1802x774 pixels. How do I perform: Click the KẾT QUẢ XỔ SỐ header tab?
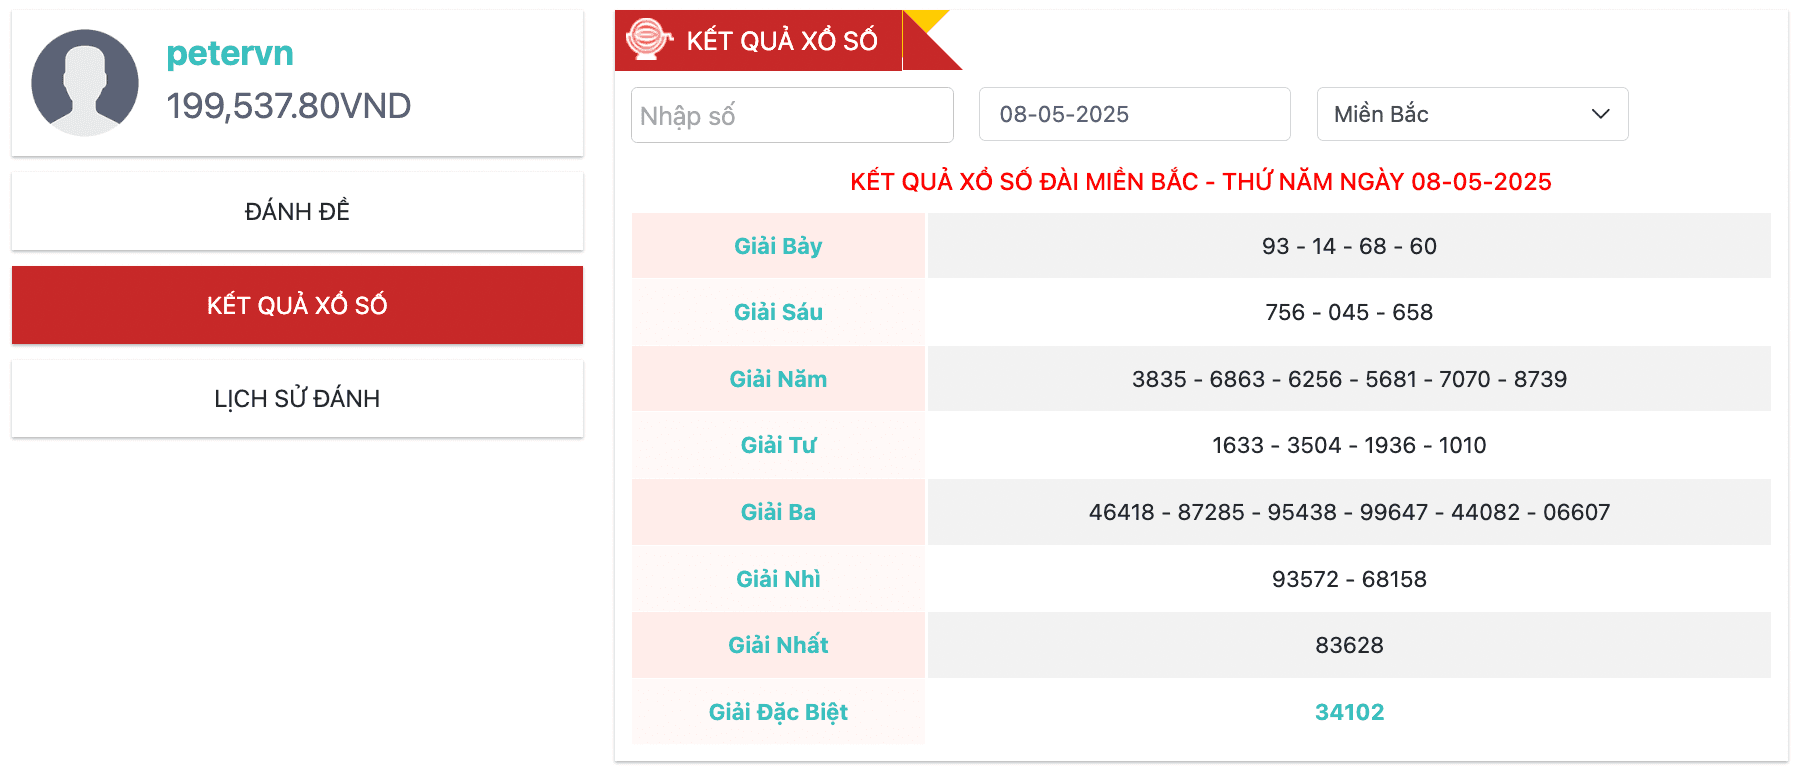(x=780, y=40)
